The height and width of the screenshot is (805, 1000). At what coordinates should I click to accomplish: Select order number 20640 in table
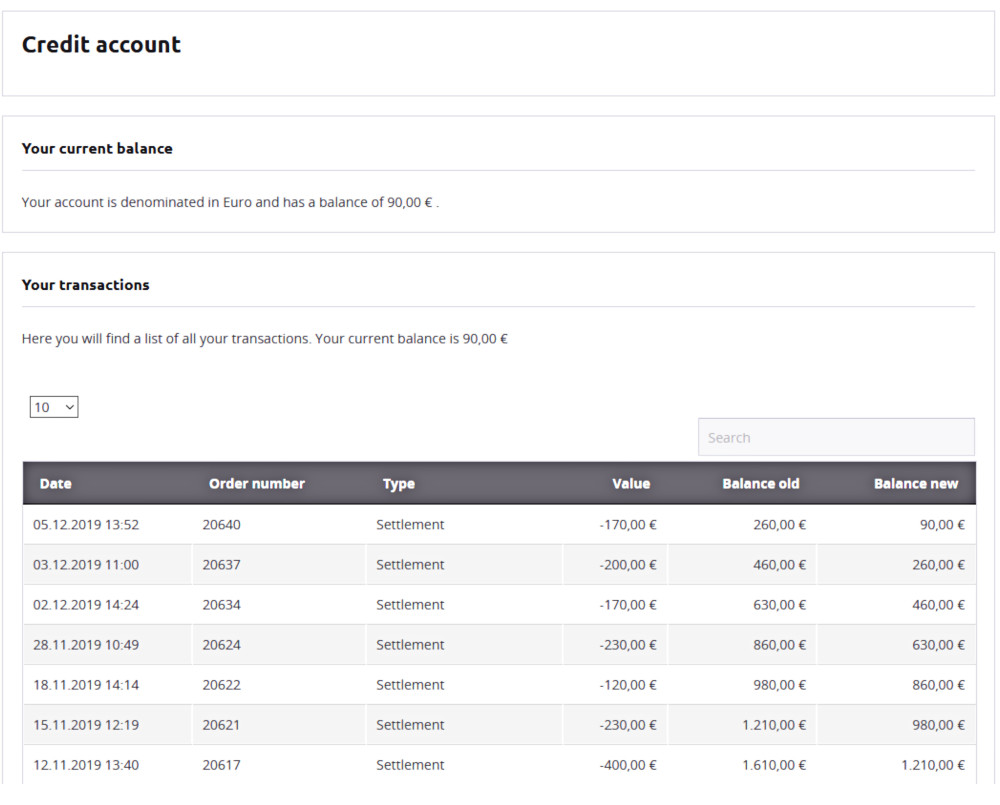pyautogui.click(x=221, y=525)
